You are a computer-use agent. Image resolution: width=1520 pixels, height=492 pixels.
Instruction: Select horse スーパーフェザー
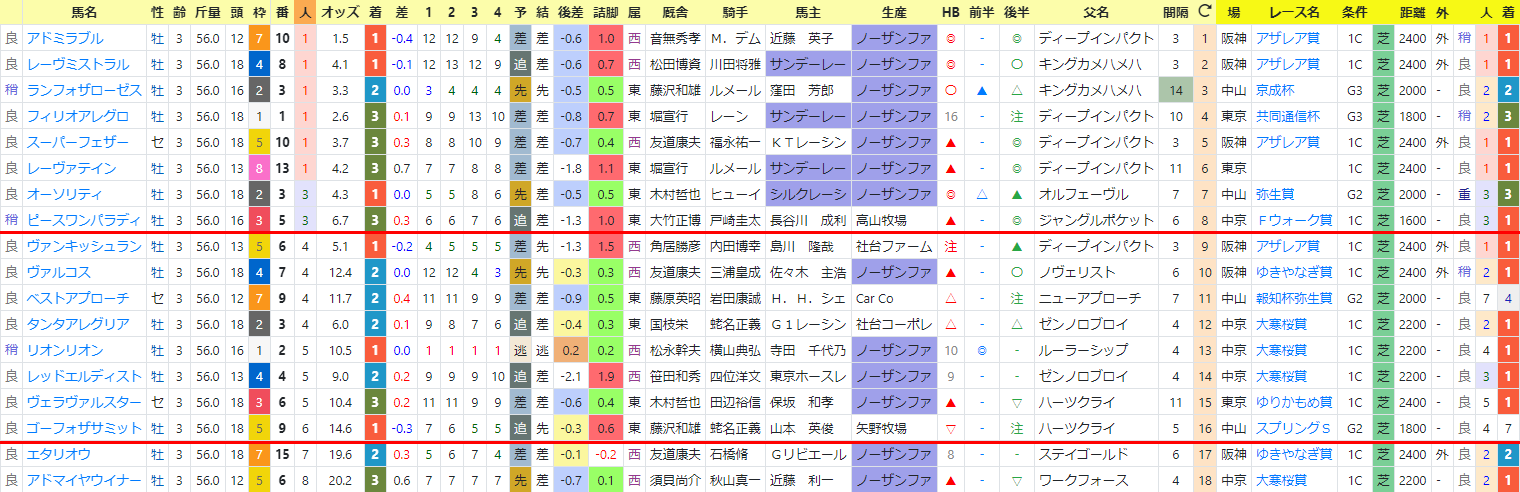78,143
